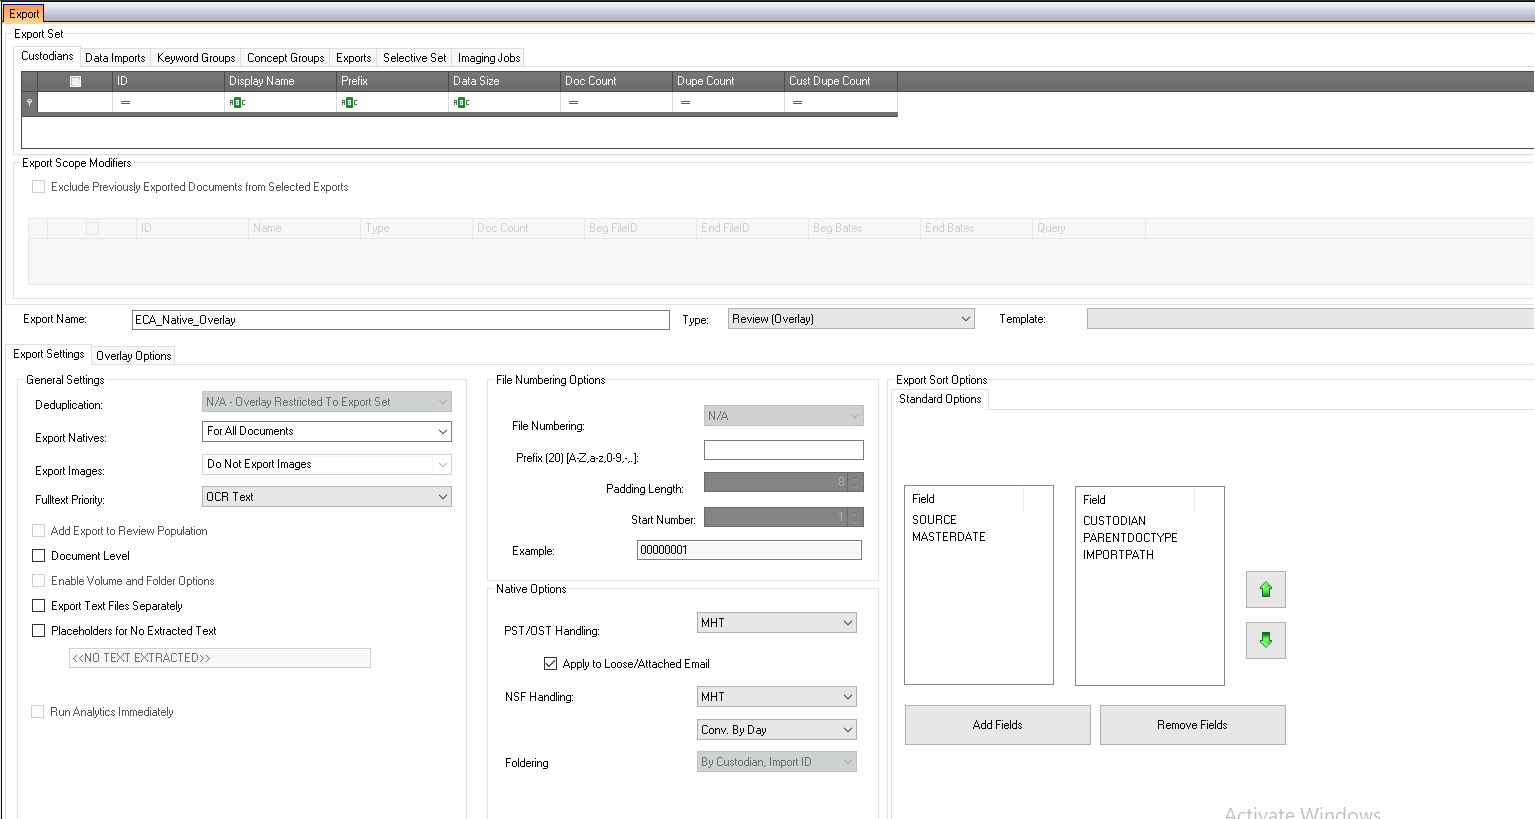1535x819 pixels.
Task: Select MASTERDATE in the left field list
Action: click(x=949, y=537)
